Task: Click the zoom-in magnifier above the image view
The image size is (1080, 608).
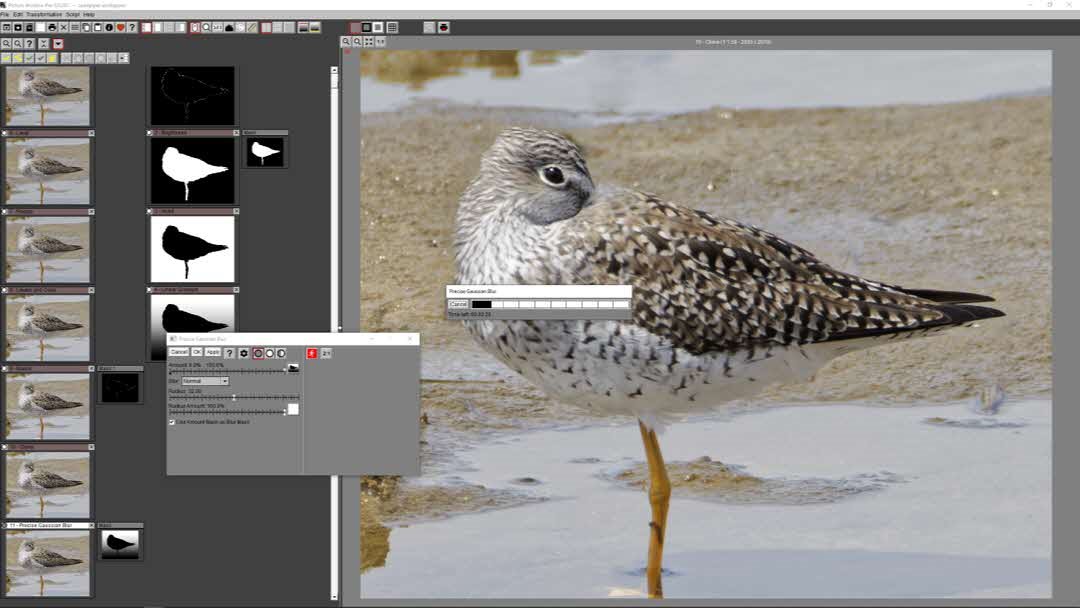Action: pos(346,42)
